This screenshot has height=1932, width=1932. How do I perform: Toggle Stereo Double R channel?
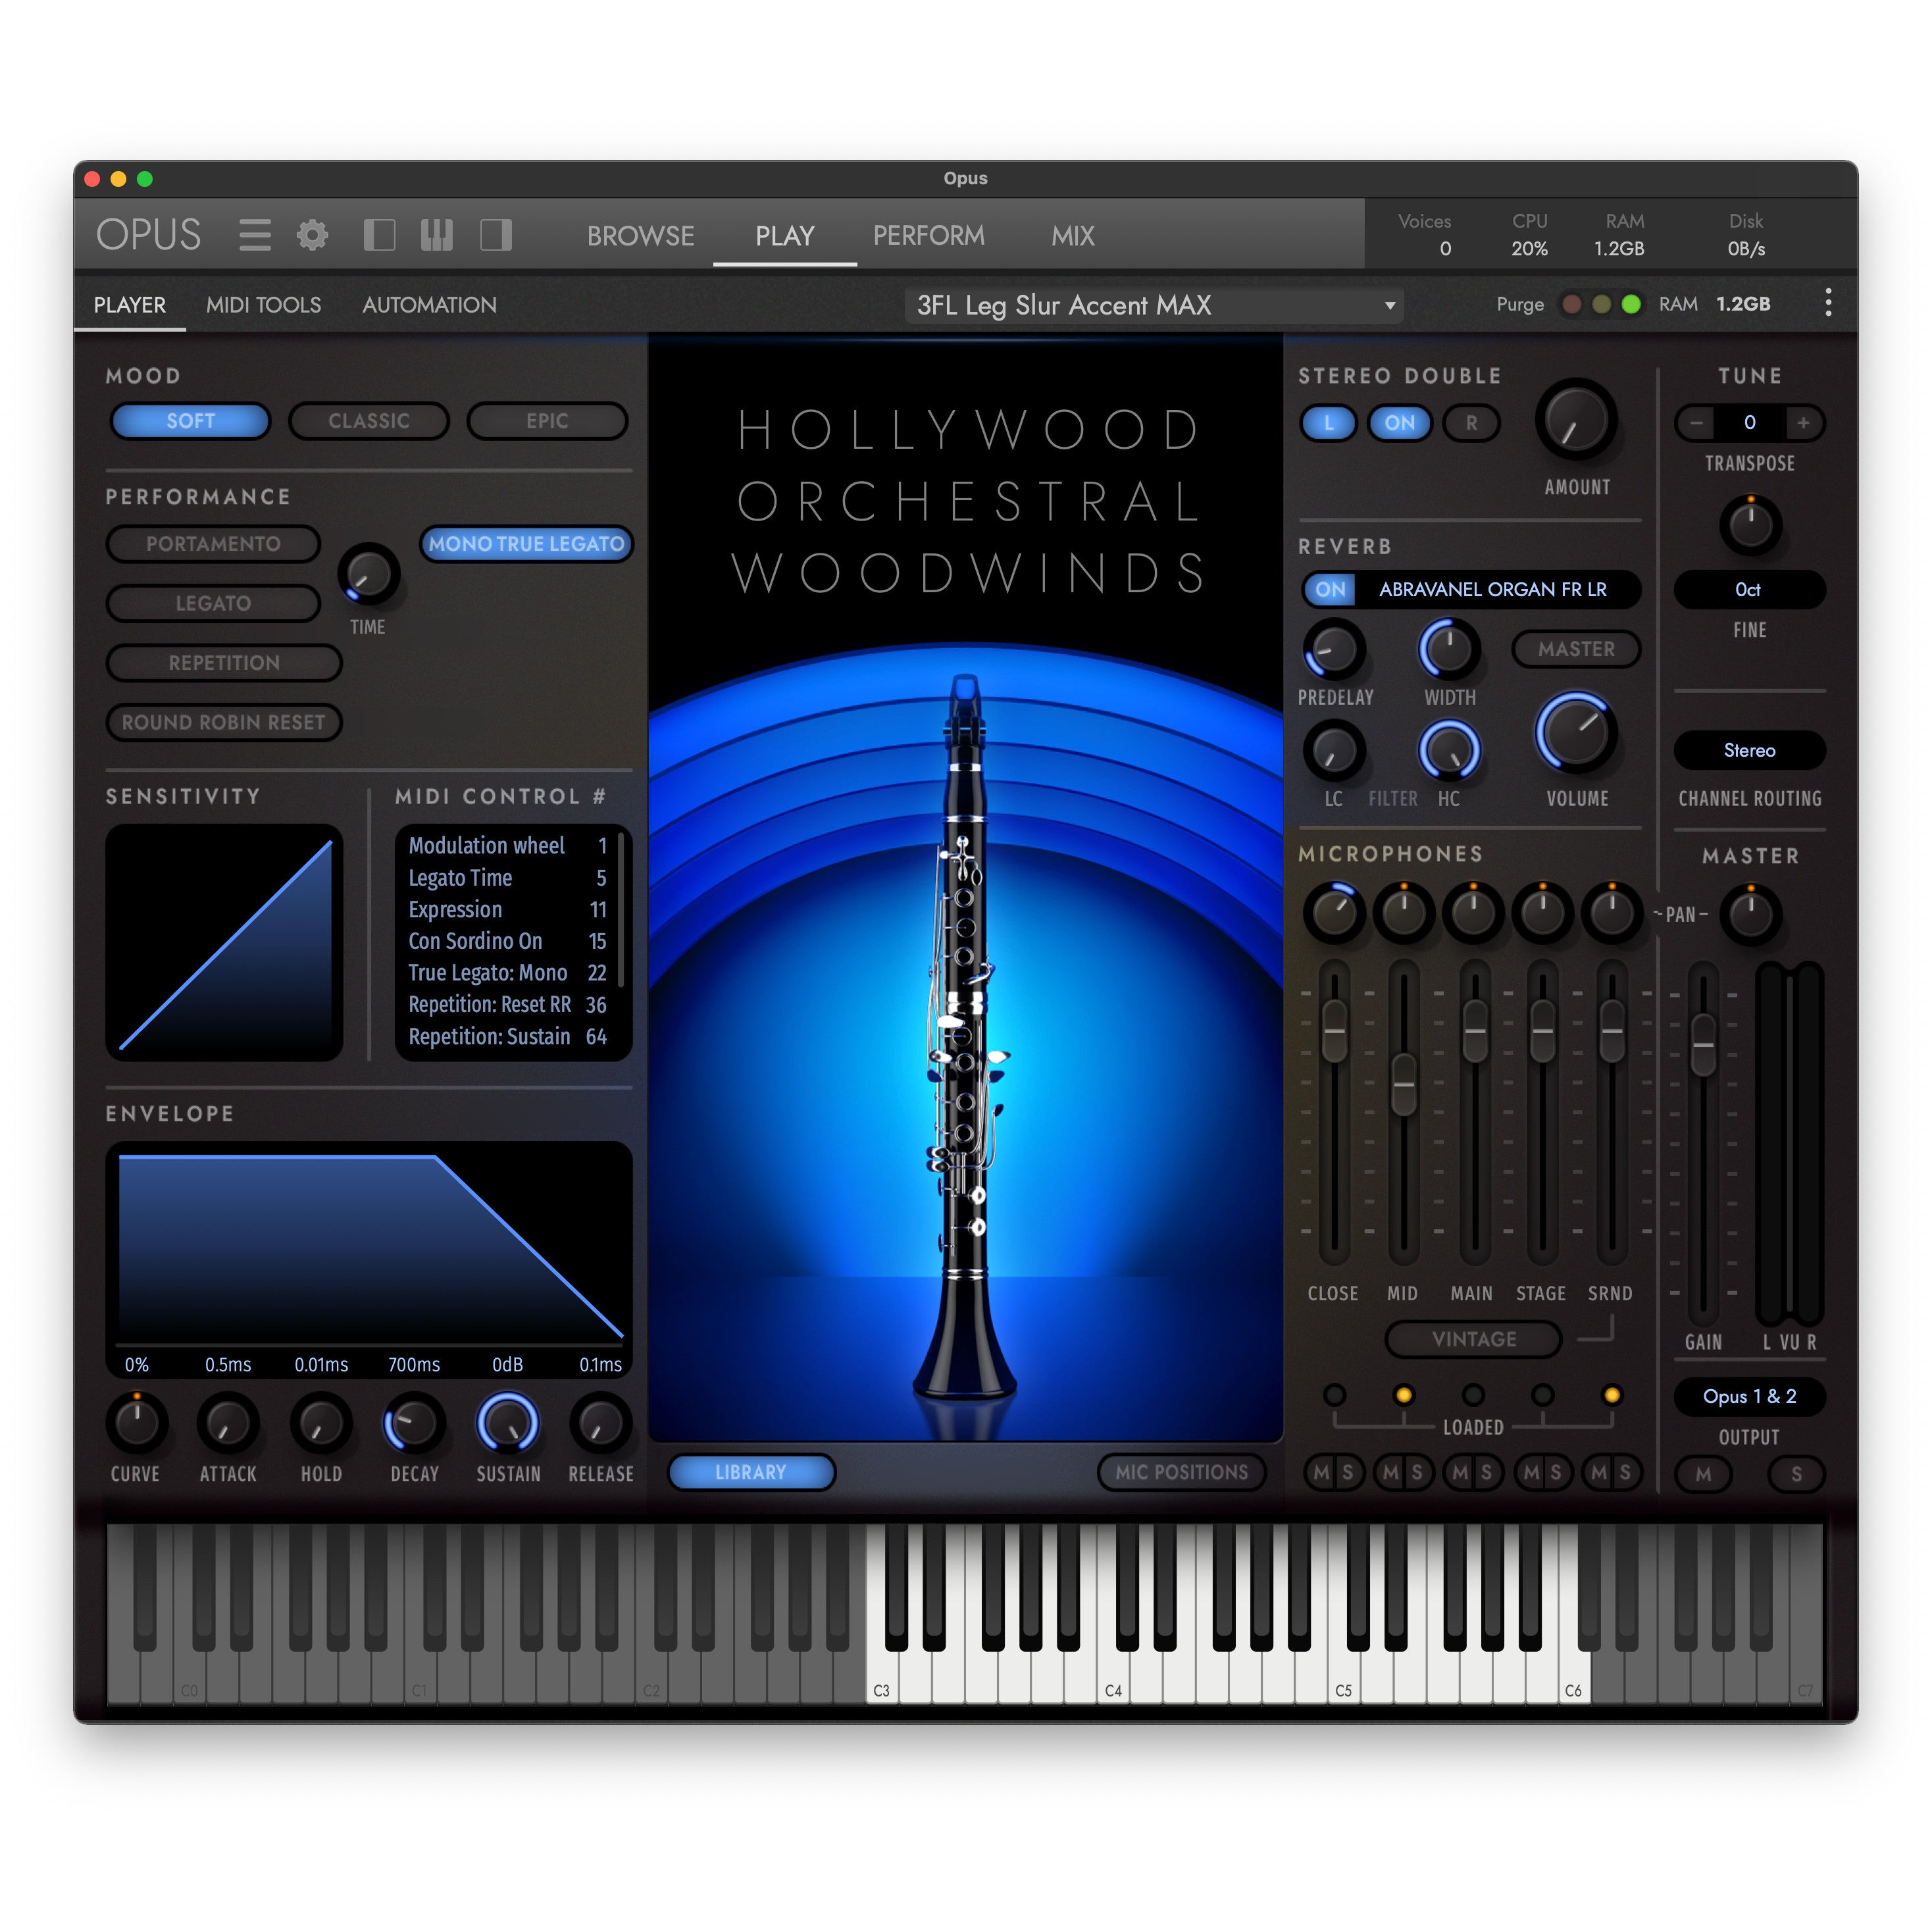[1471, 423]
